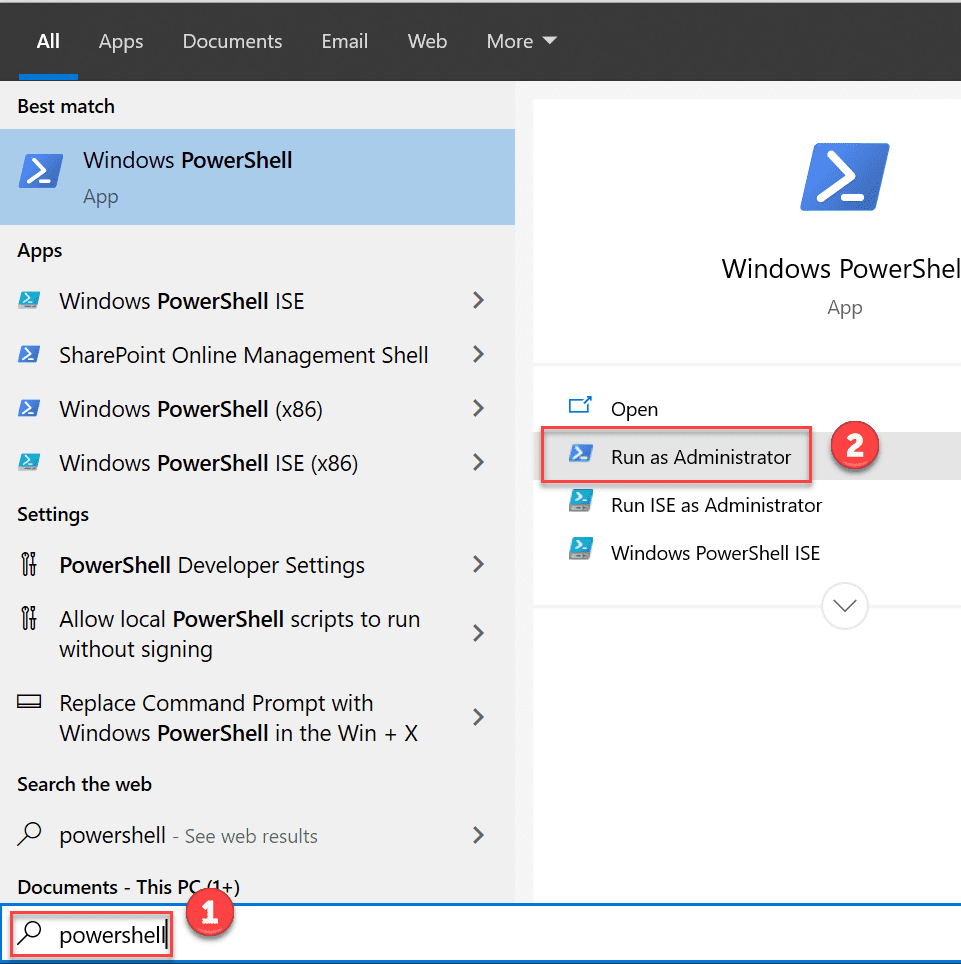Open Windows PowerShell ISE app result
Screen dimensions: 961x964
[x=257, y=301]
